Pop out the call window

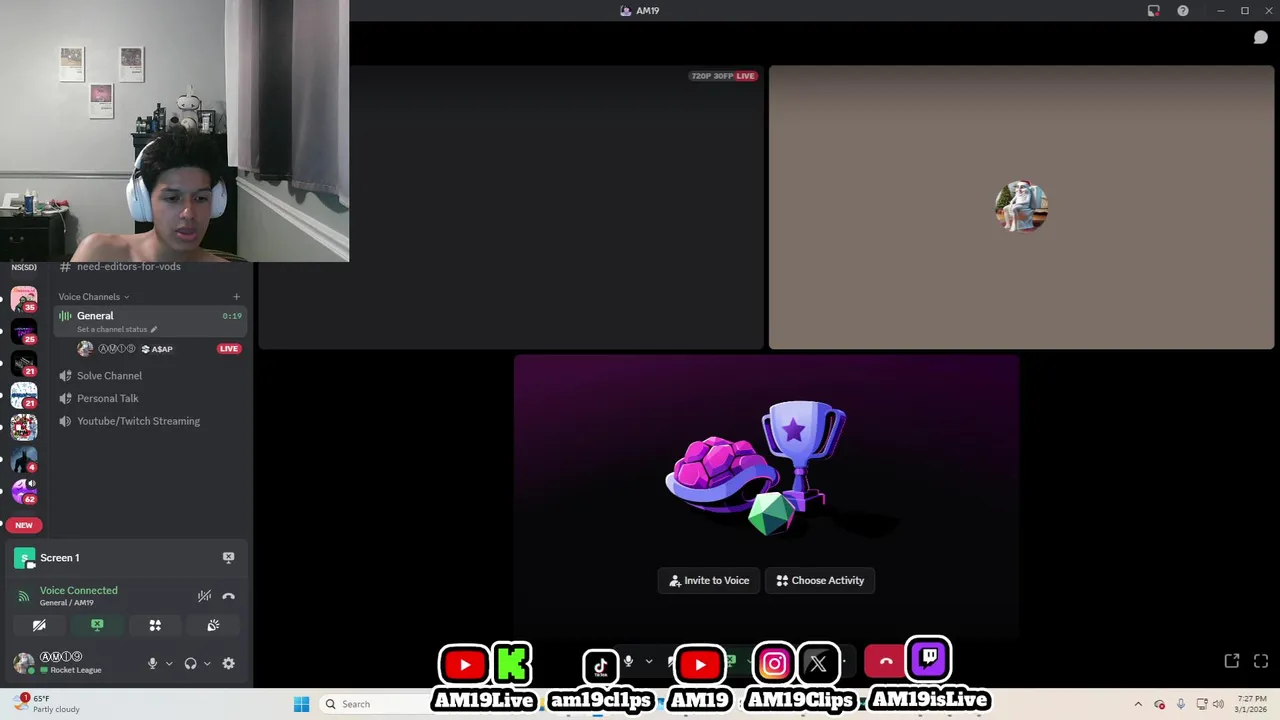[x=1232, y=661]
